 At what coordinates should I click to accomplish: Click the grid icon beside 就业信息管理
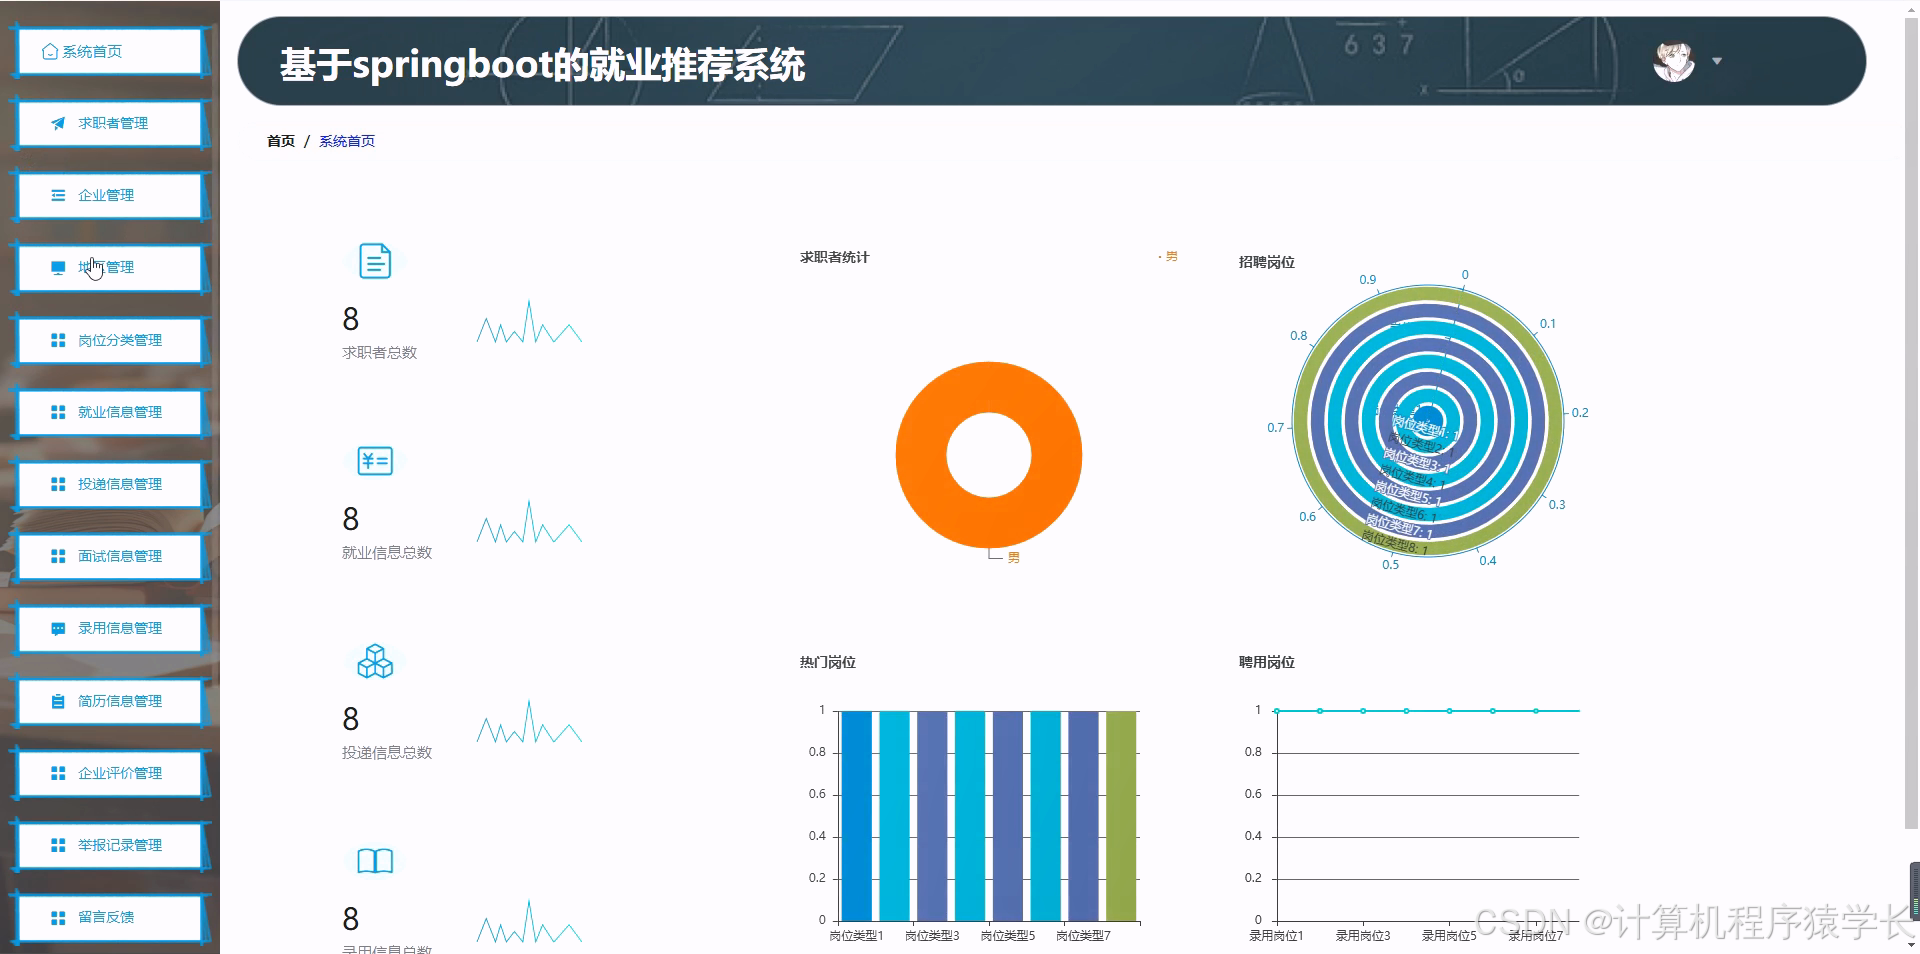pos(58,412)
